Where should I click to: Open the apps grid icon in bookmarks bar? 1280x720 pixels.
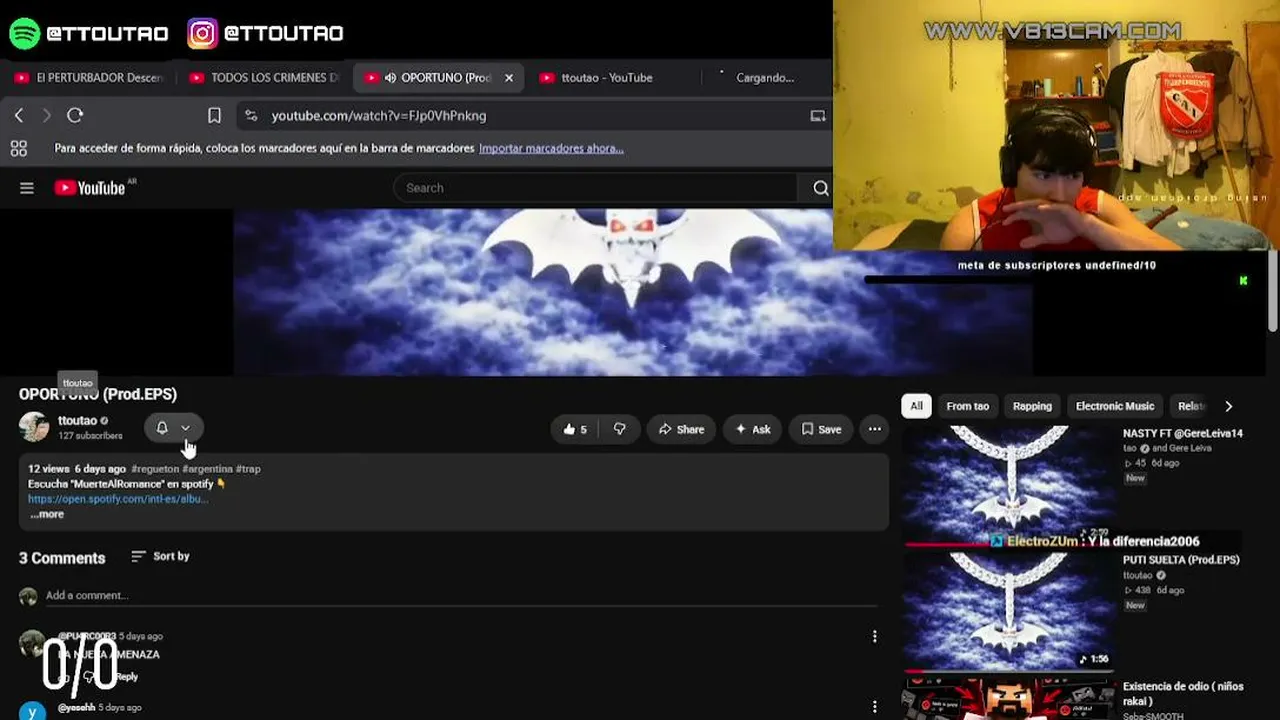18,149
